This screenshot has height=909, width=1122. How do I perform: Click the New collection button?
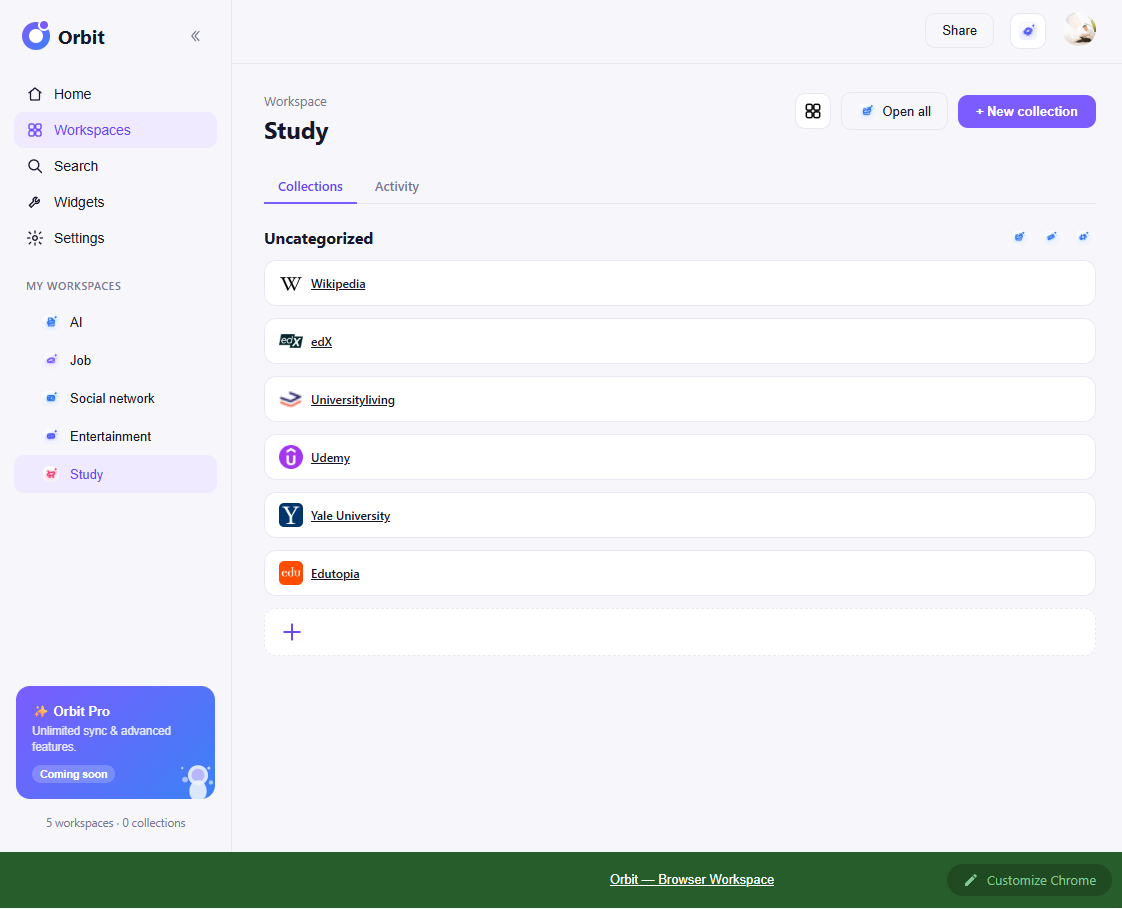(1026, 112)
